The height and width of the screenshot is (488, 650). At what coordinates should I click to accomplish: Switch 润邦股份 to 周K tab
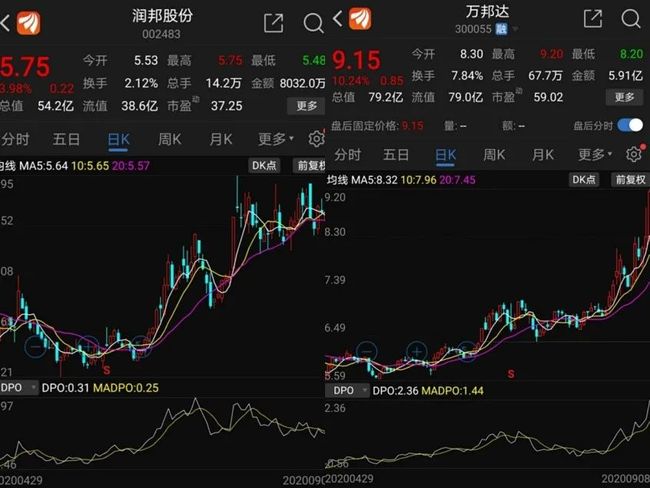click(170, 139)
